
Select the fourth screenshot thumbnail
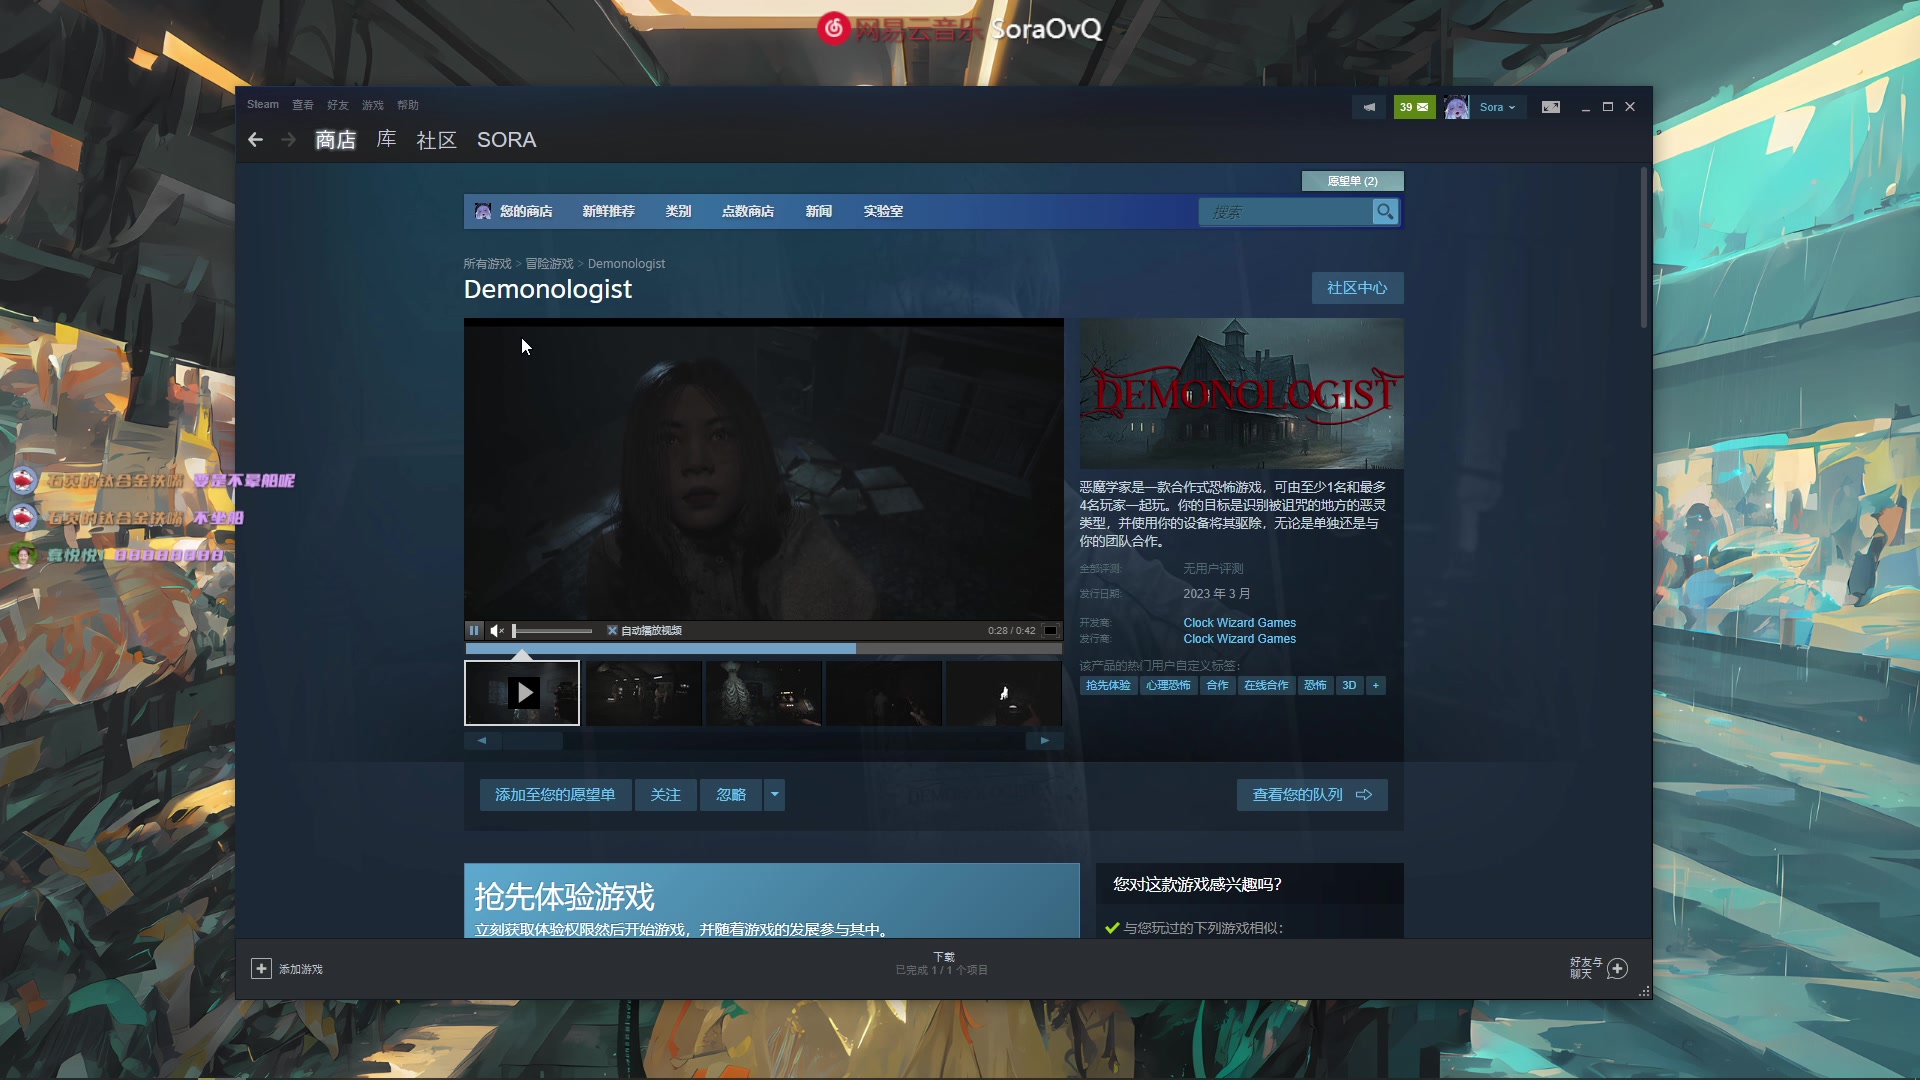point(884,692)
